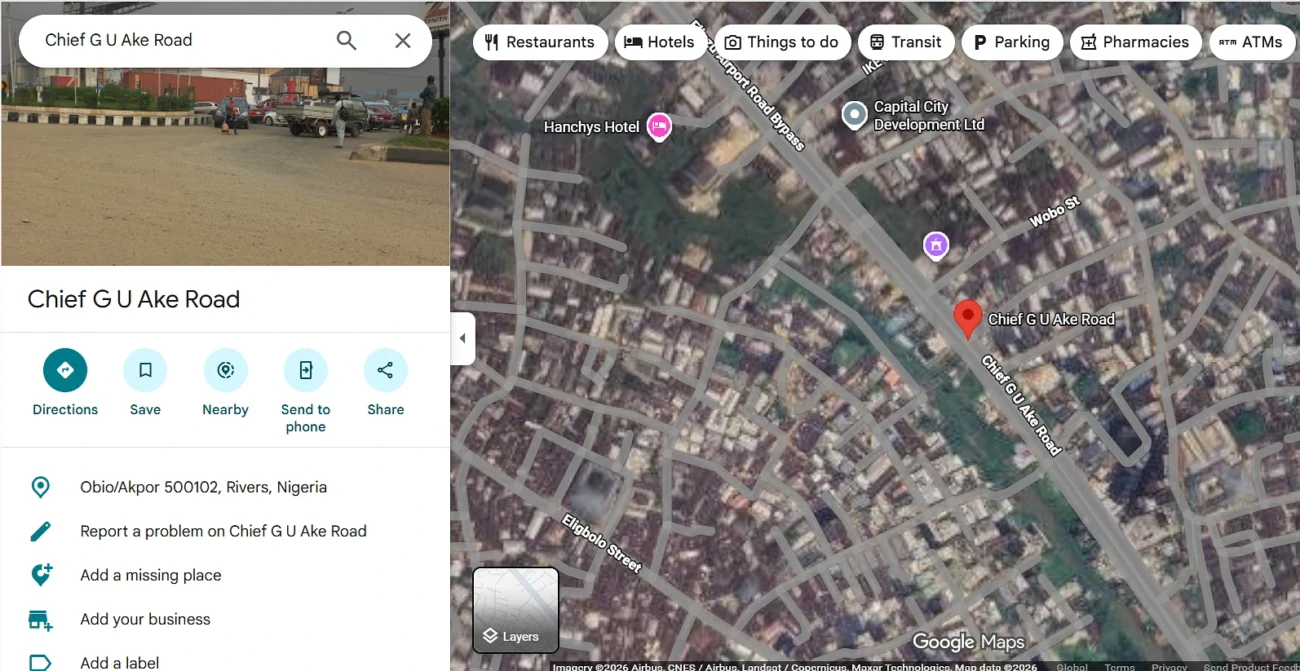The height and width of the screenshot is (671, 1300).
Task: Click the location pin icon beside the address
Action: pos(40,487)
